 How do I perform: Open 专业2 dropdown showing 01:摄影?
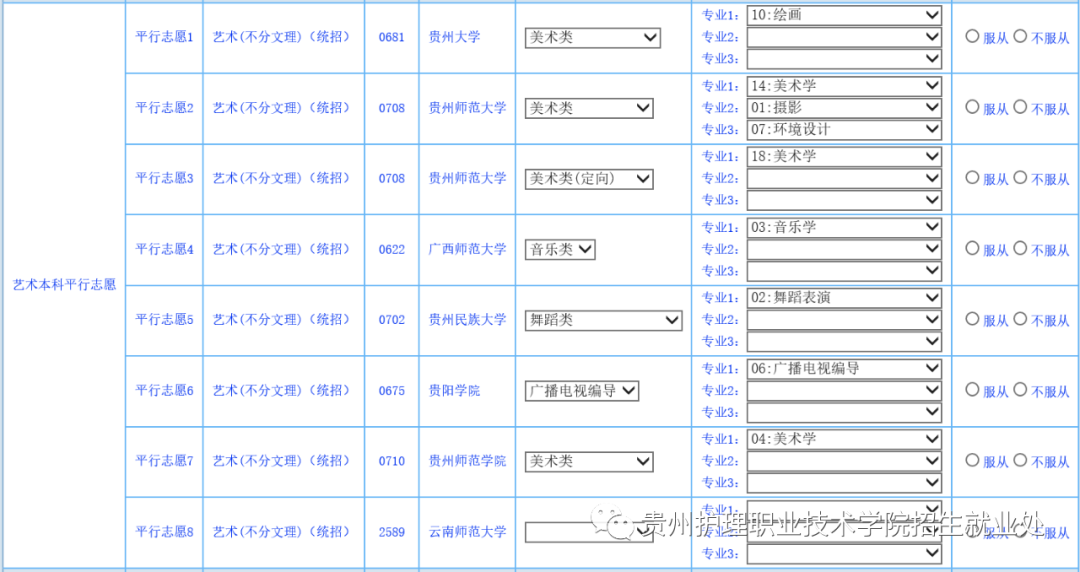tap(844, 107)
